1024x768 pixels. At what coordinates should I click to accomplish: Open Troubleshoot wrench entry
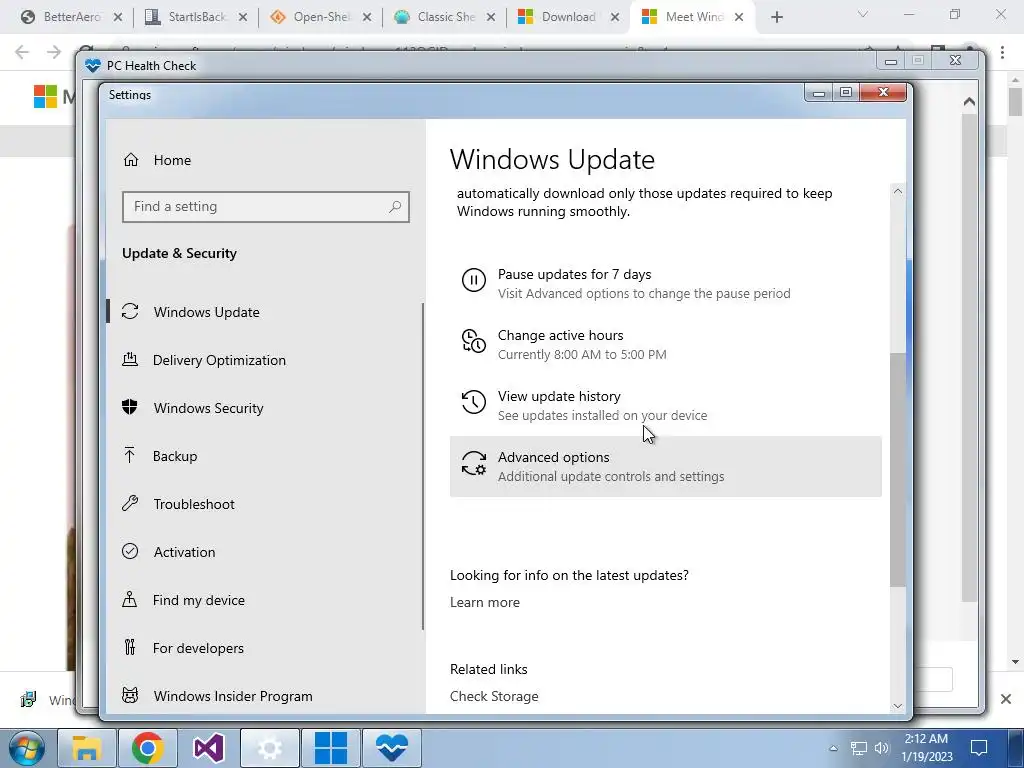point(193,504)
